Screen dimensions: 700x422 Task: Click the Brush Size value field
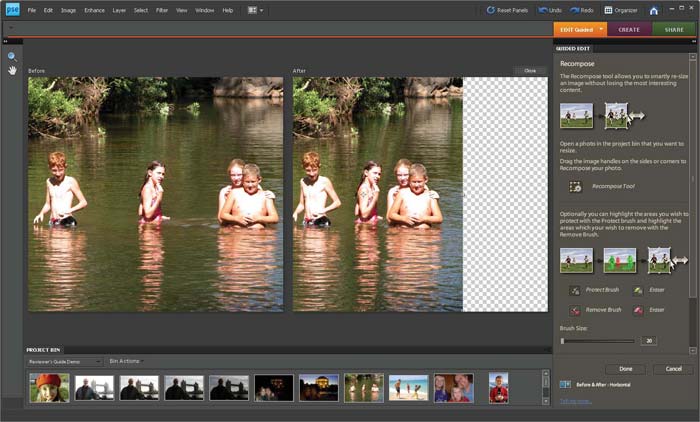pos(649,341)
